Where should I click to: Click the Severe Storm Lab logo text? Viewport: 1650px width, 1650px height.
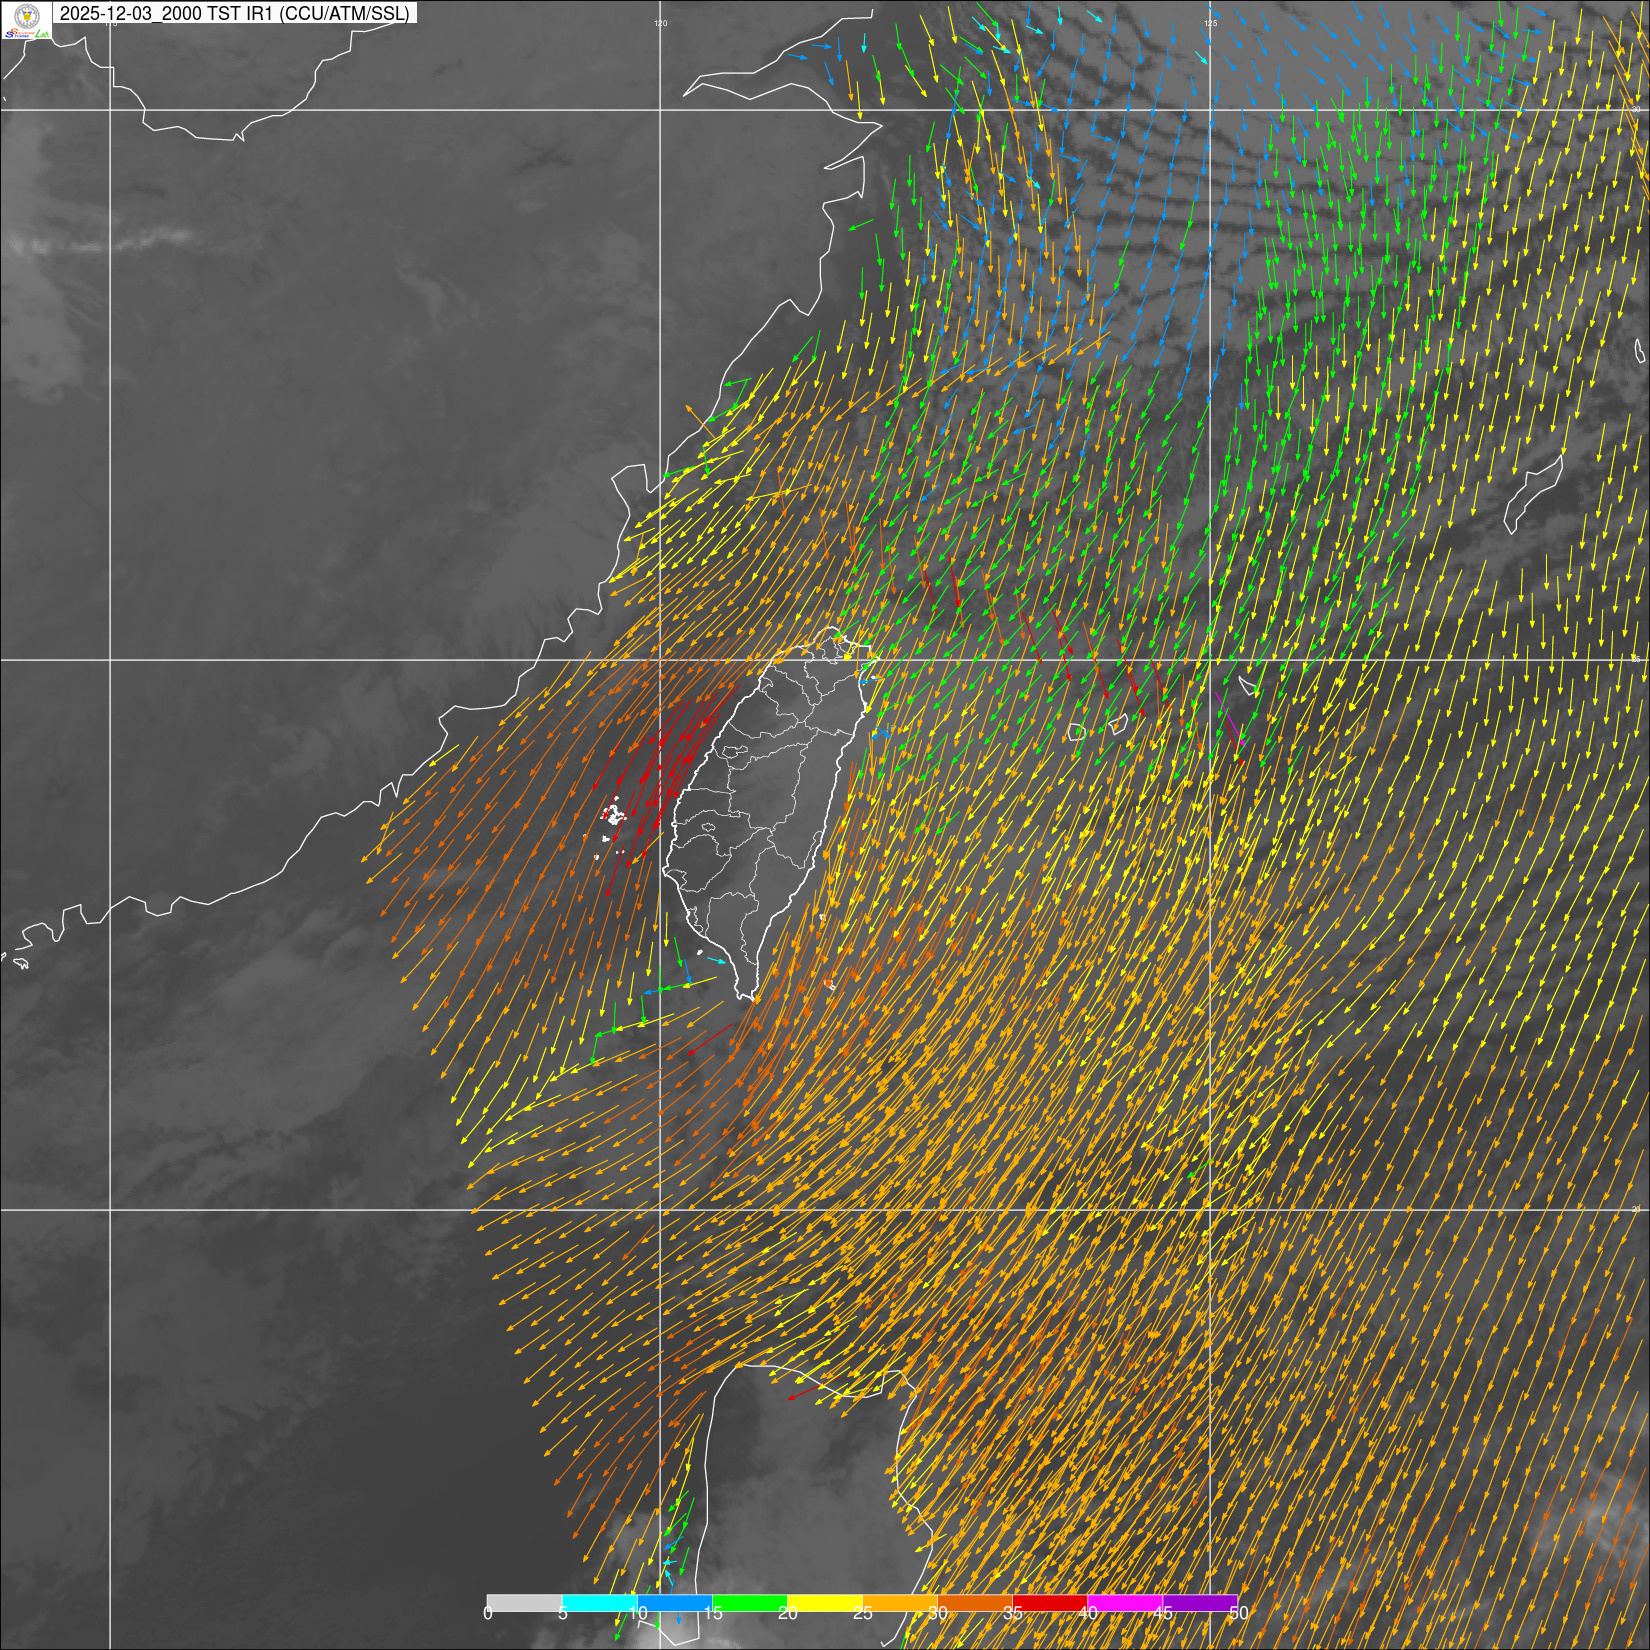point(26,34)
